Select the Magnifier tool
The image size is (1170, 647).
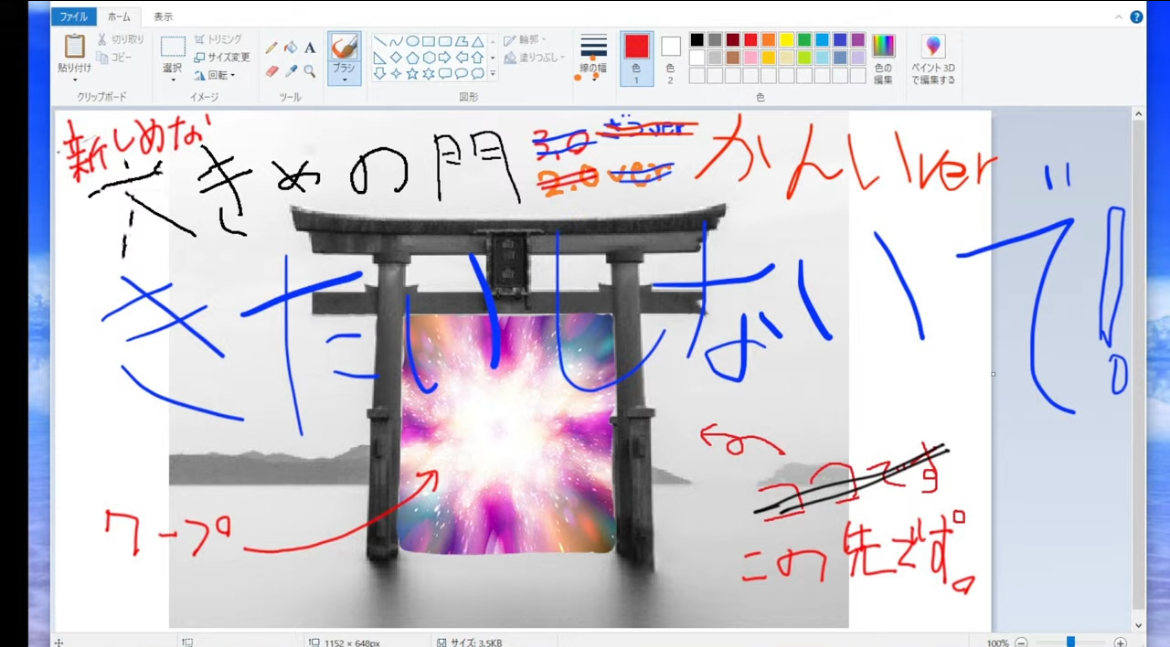click(x=310, y=71)
